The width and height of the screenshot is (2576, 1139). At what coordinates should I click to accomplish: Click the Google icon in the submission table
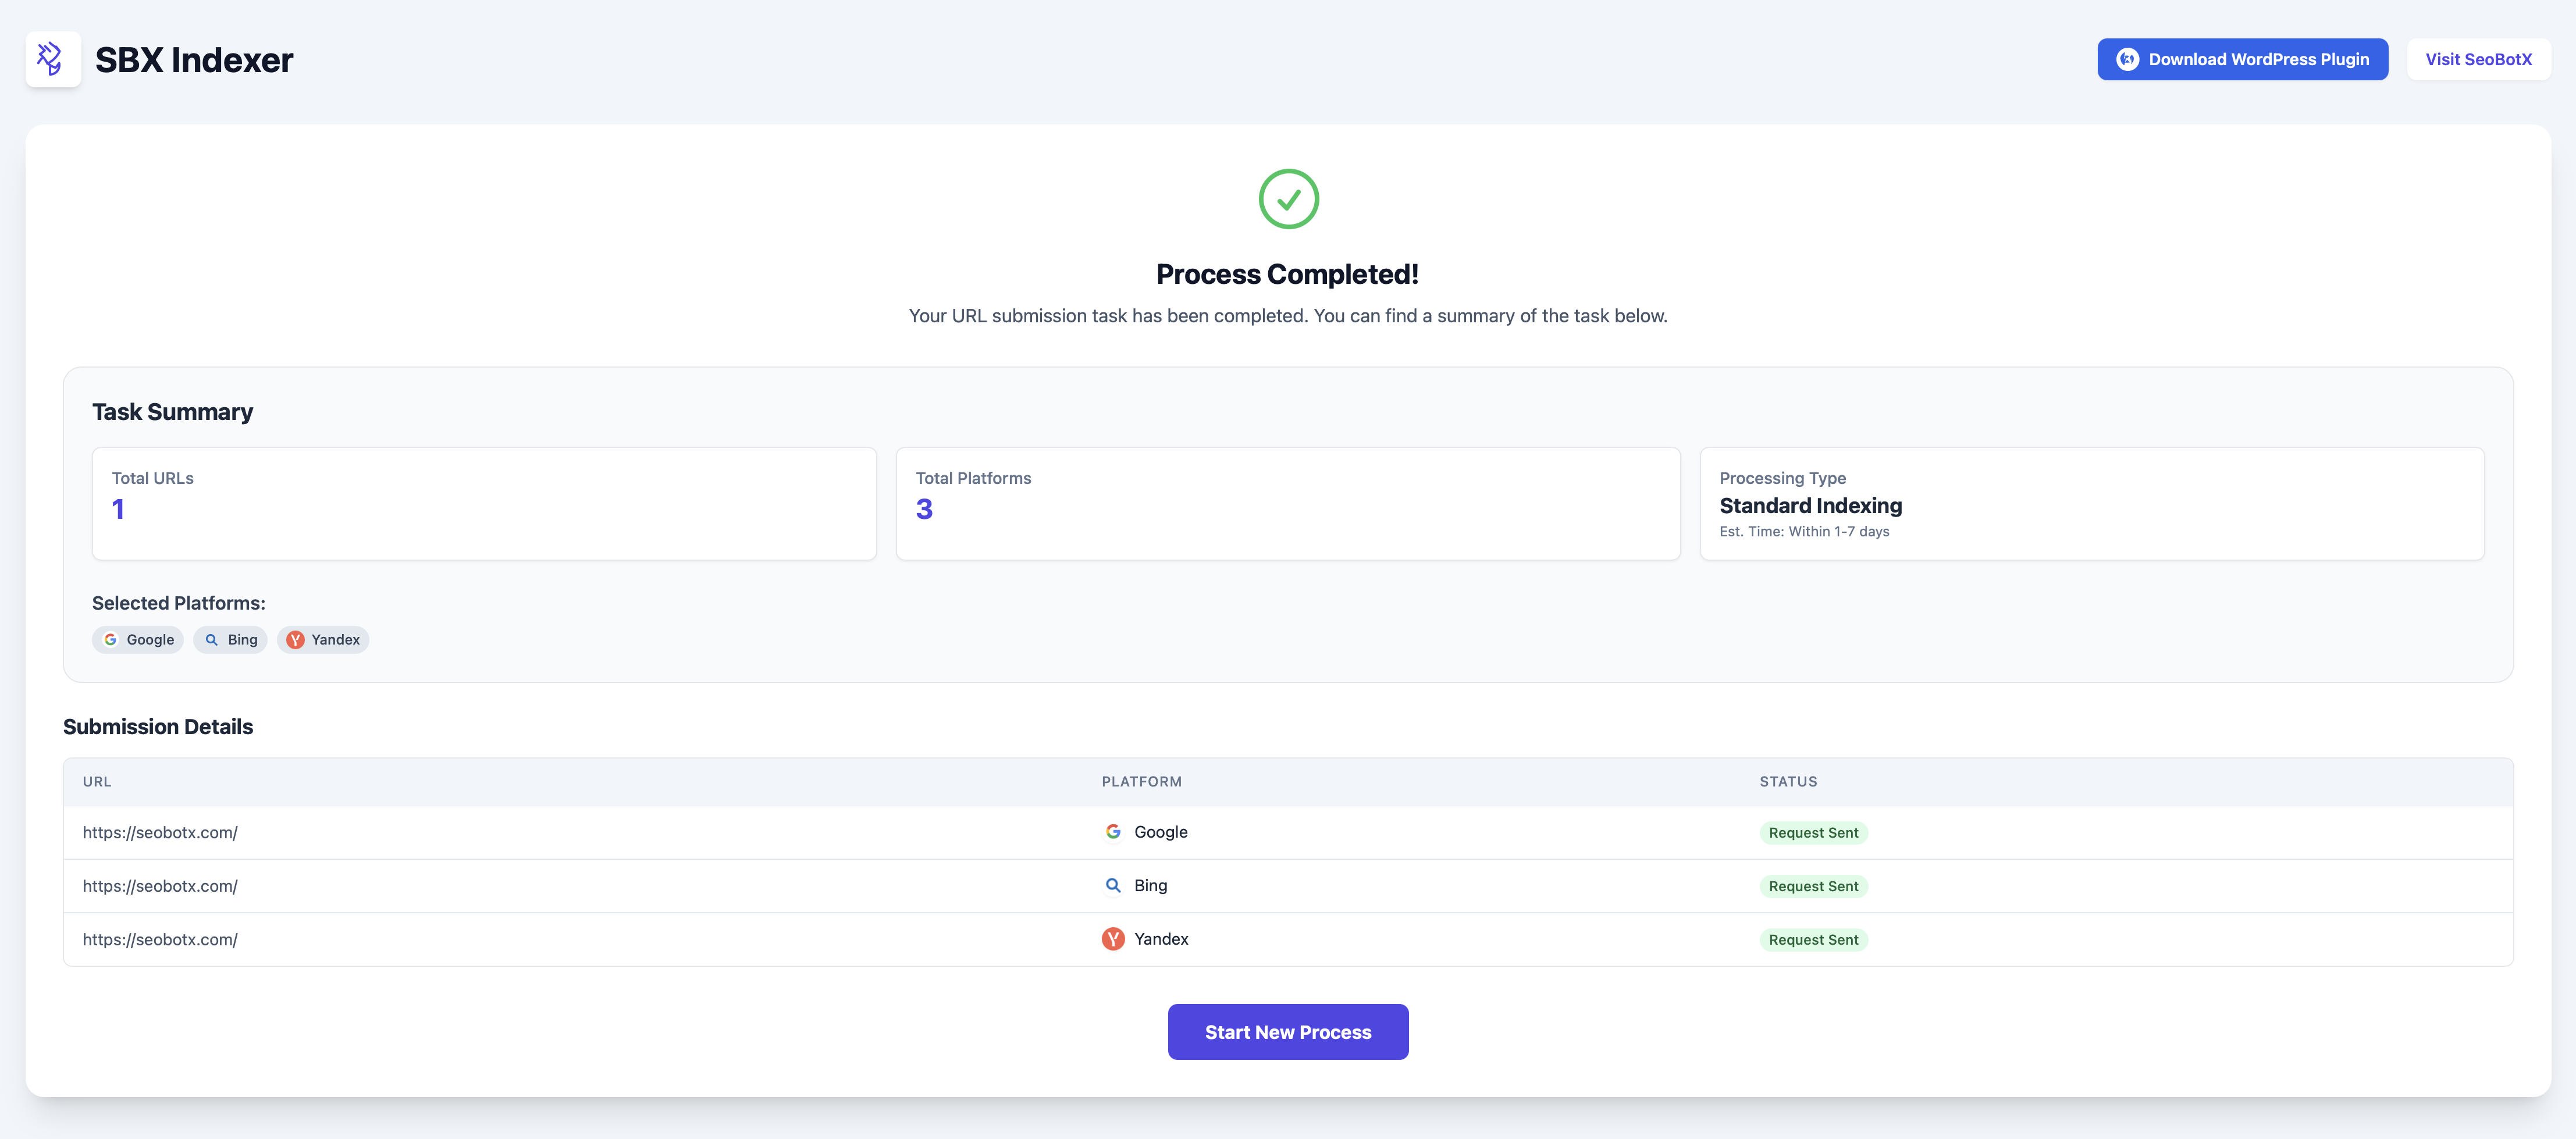coord(1113,832)
